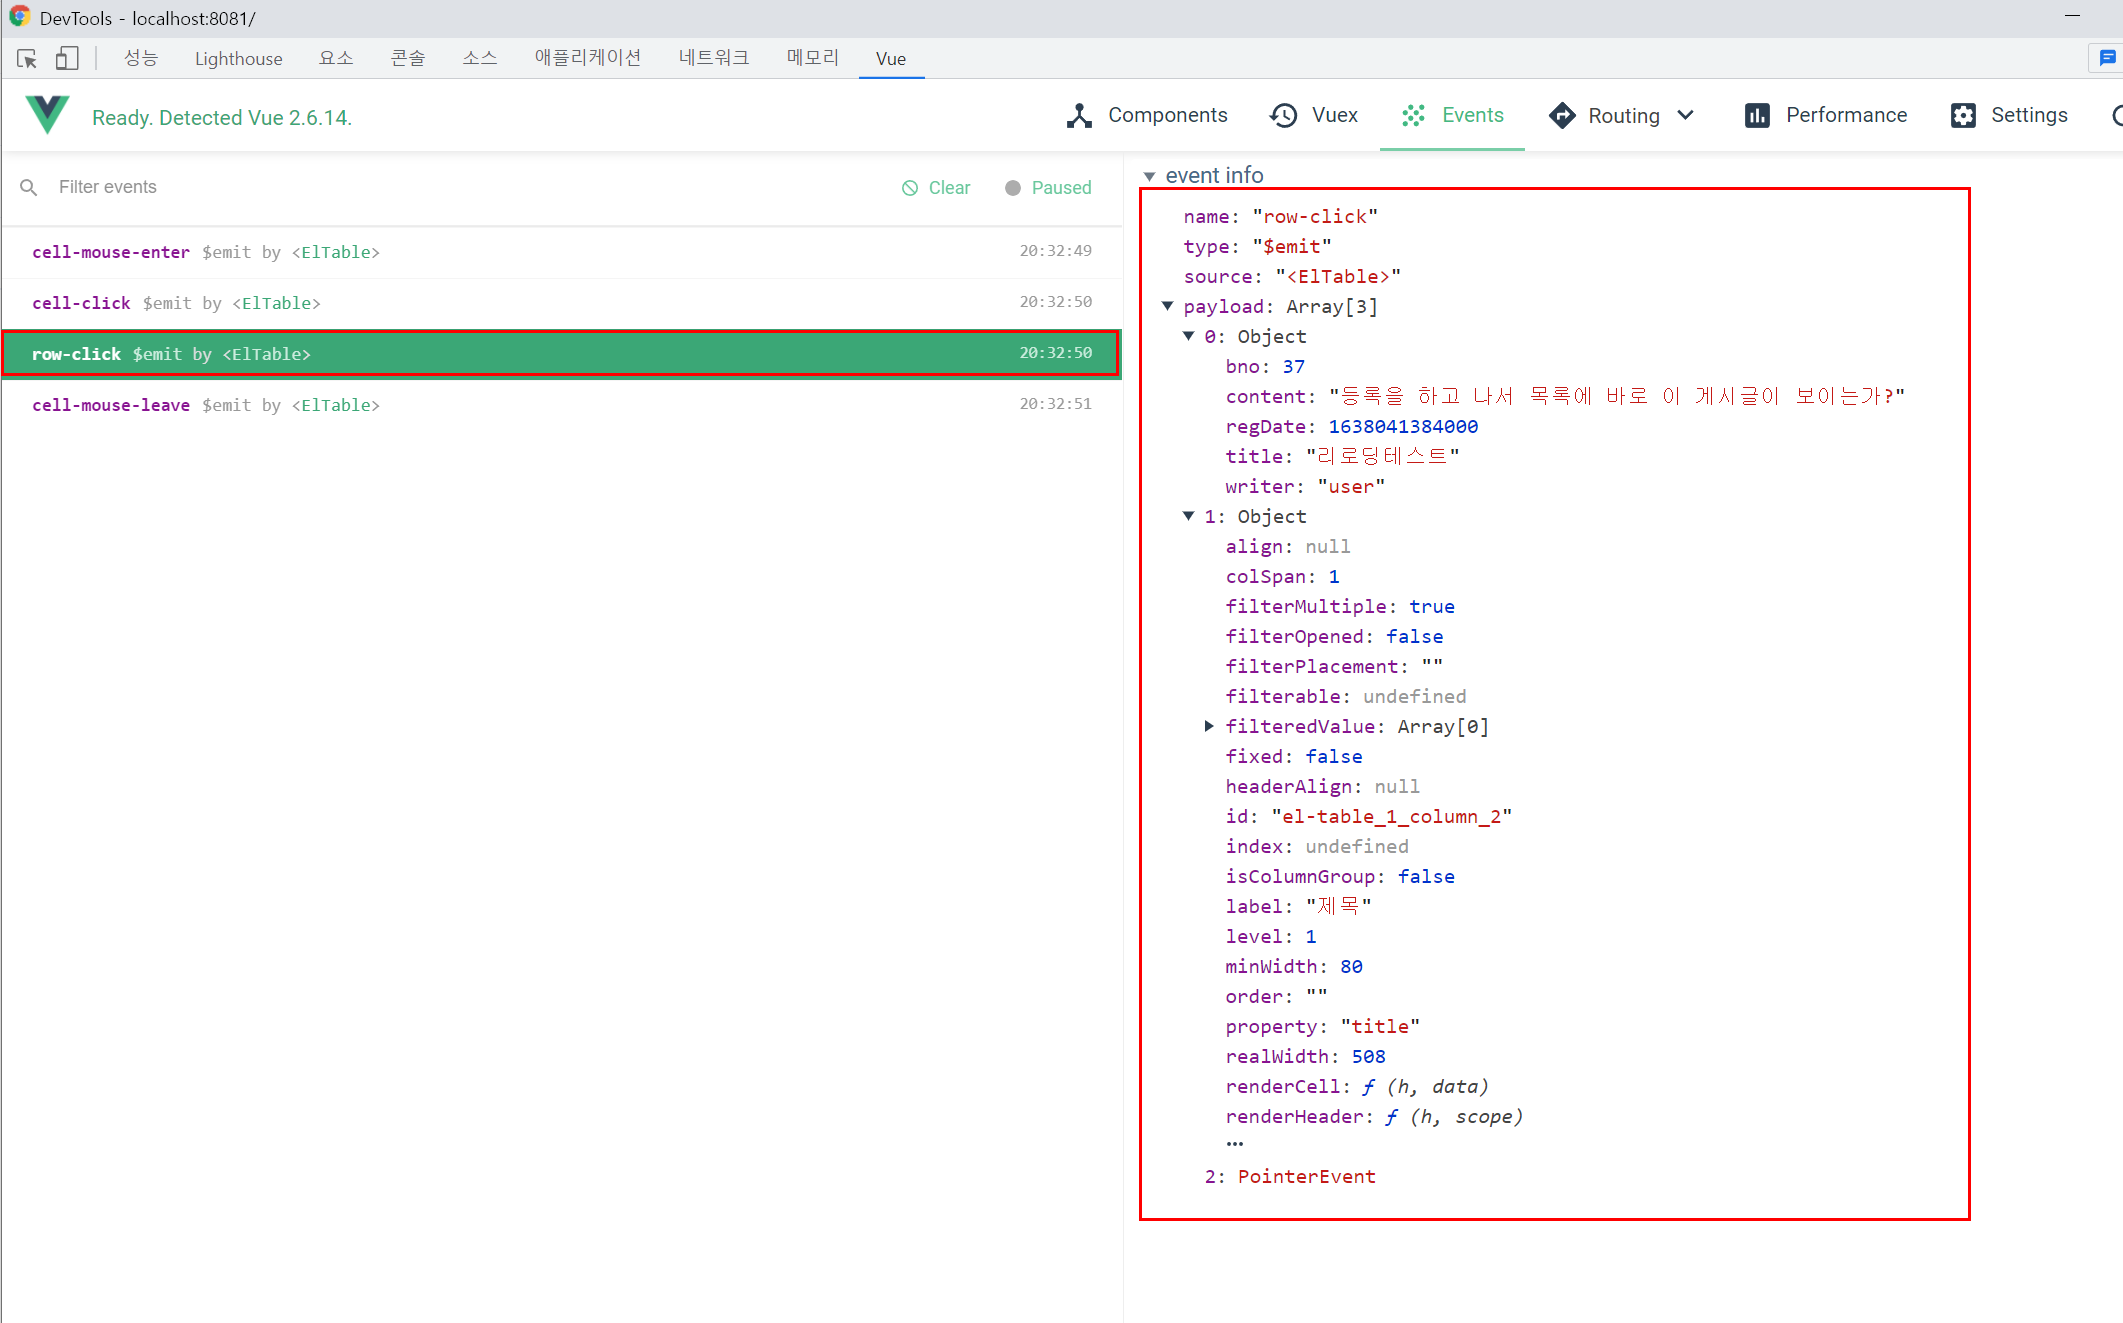2123x1323 pixels.
Task: Open Vue devtools Settings
Action: (x=2009, y=115)
